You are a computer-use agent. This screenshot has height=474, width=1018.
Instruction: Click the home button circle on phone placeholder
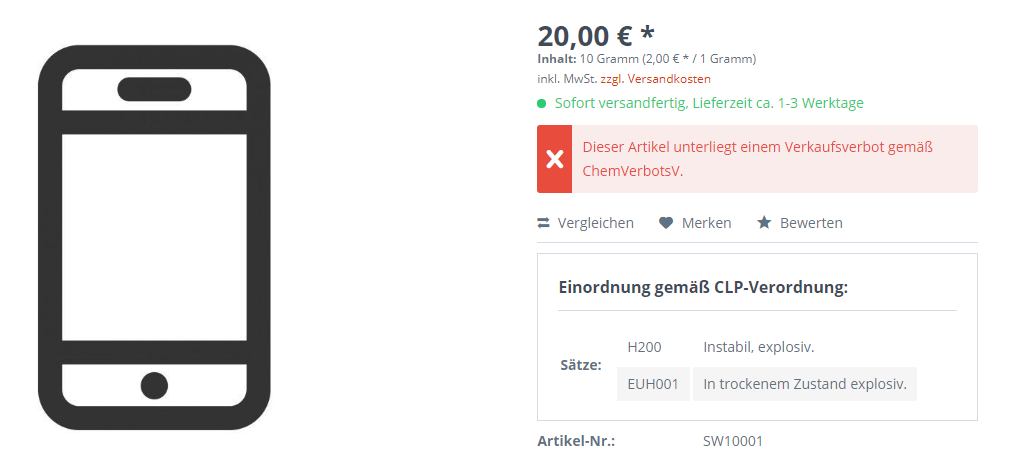(x=155, y=386)
